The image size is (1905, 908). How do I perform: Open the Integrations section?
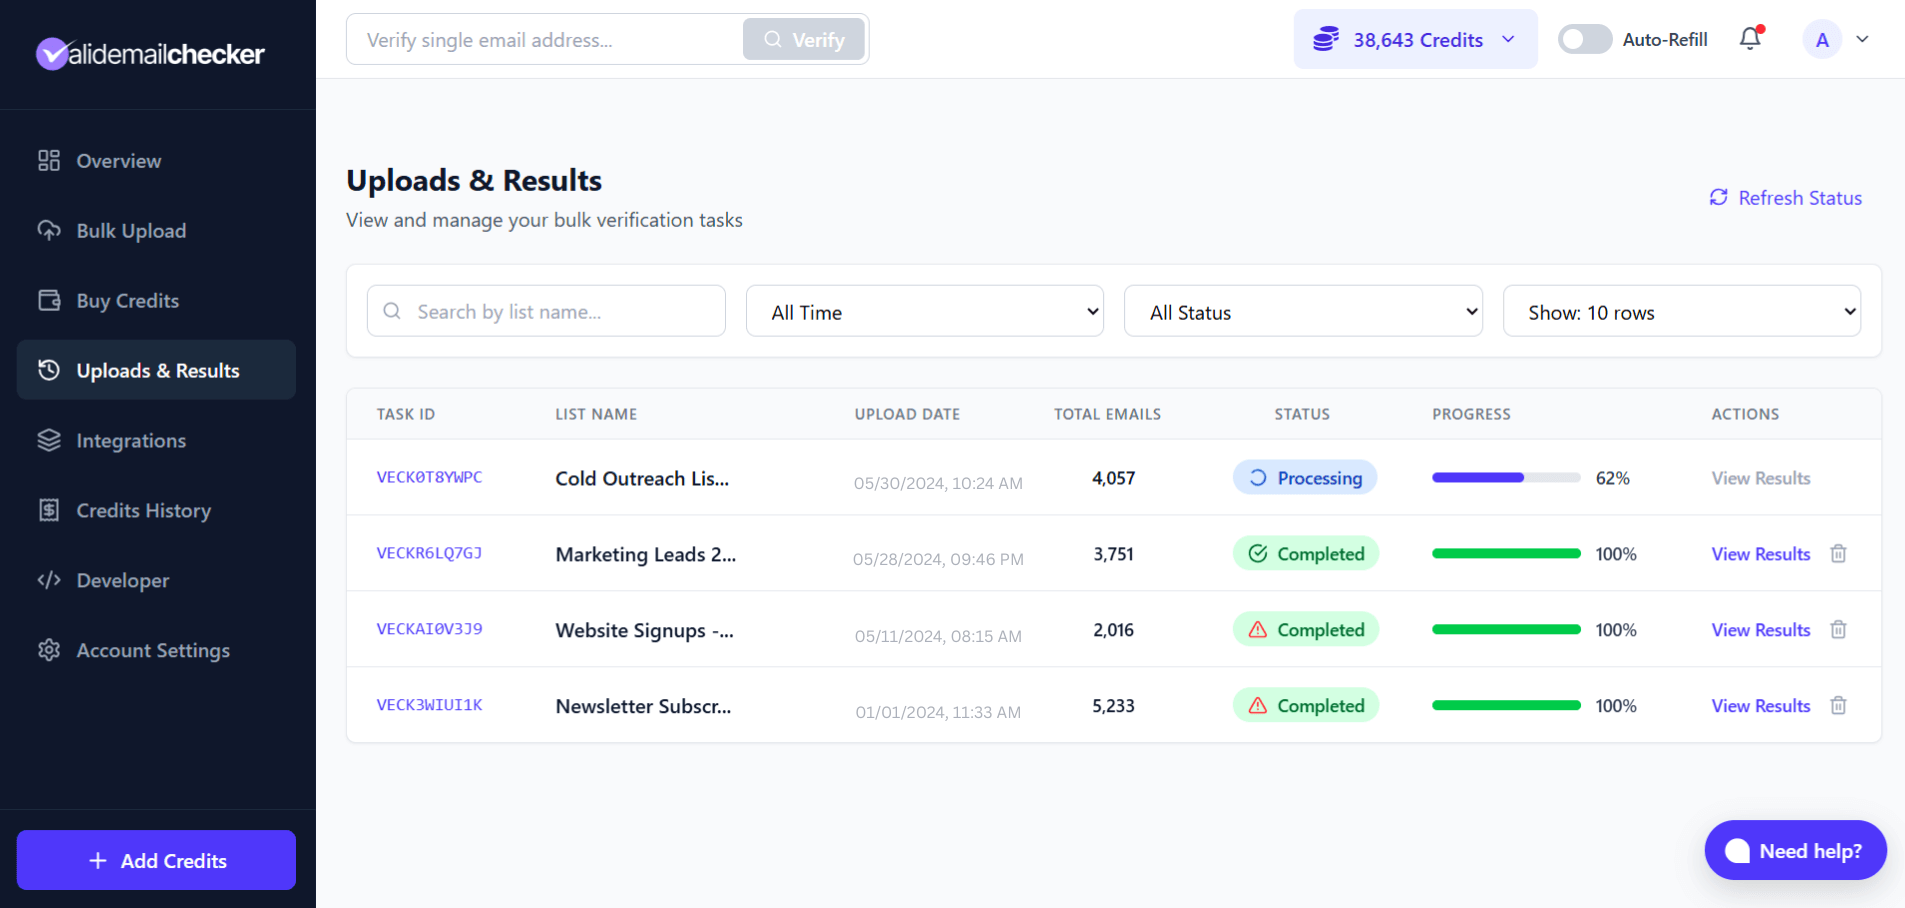pos(130,440)
